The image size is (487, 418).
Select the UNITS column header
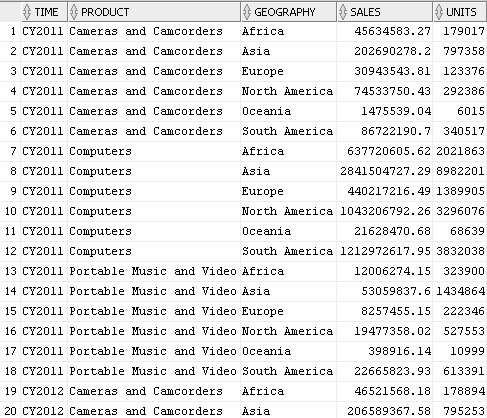coord(460,12)
